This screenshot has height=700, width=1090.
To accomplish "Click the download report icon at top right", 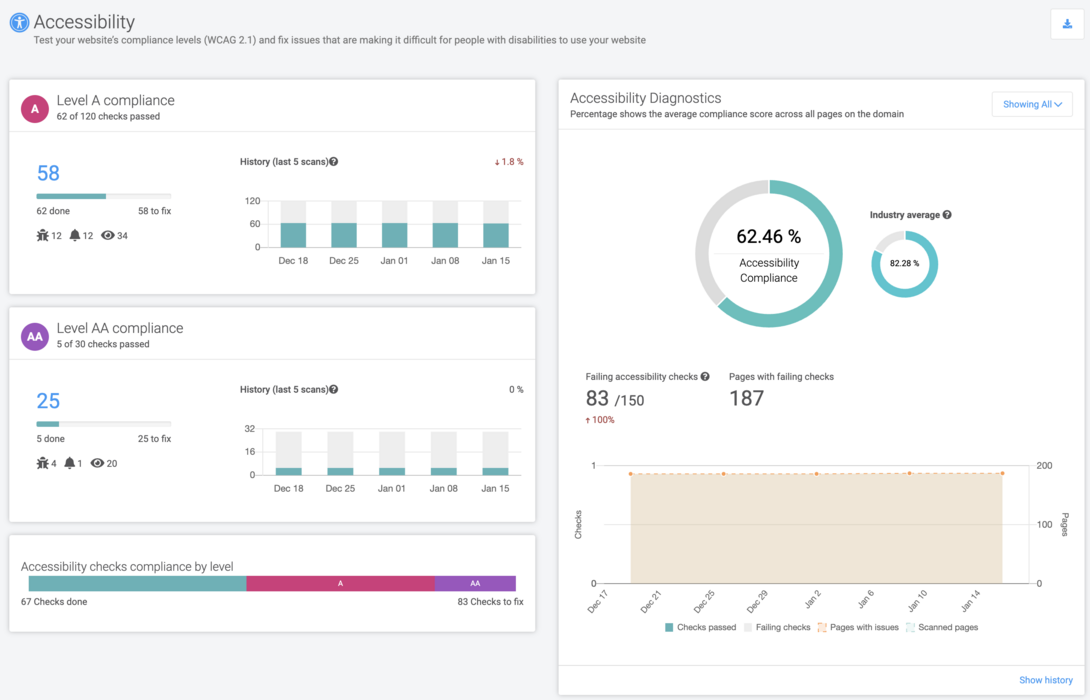I will click(x=1065, y=23).
